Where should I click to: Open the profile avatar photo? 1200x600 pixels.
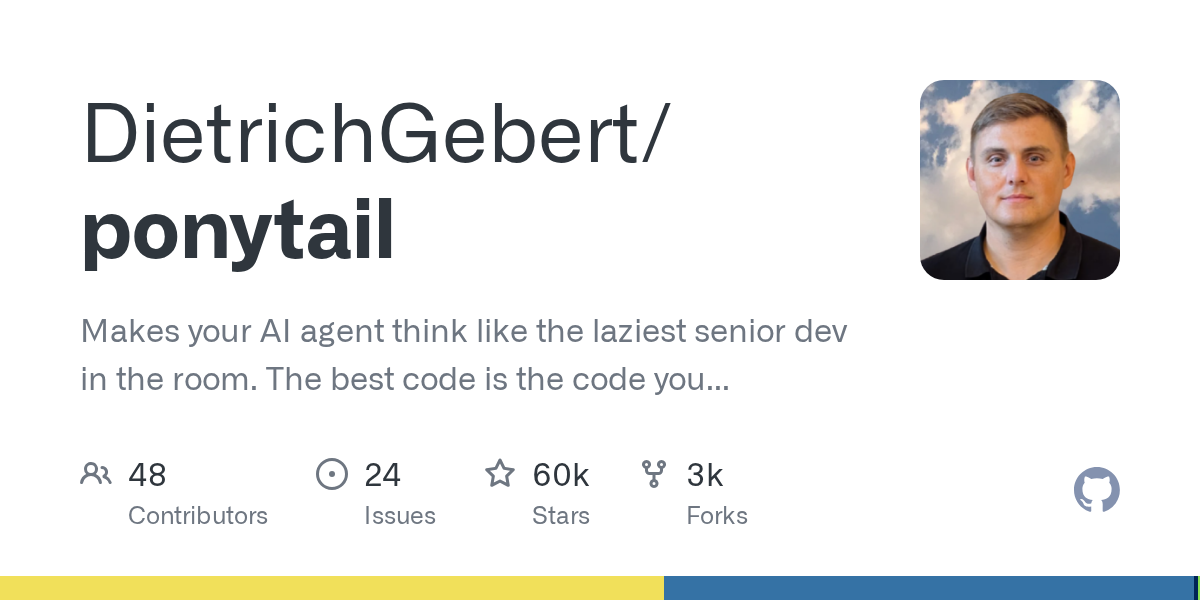(x=1020, y=180)
